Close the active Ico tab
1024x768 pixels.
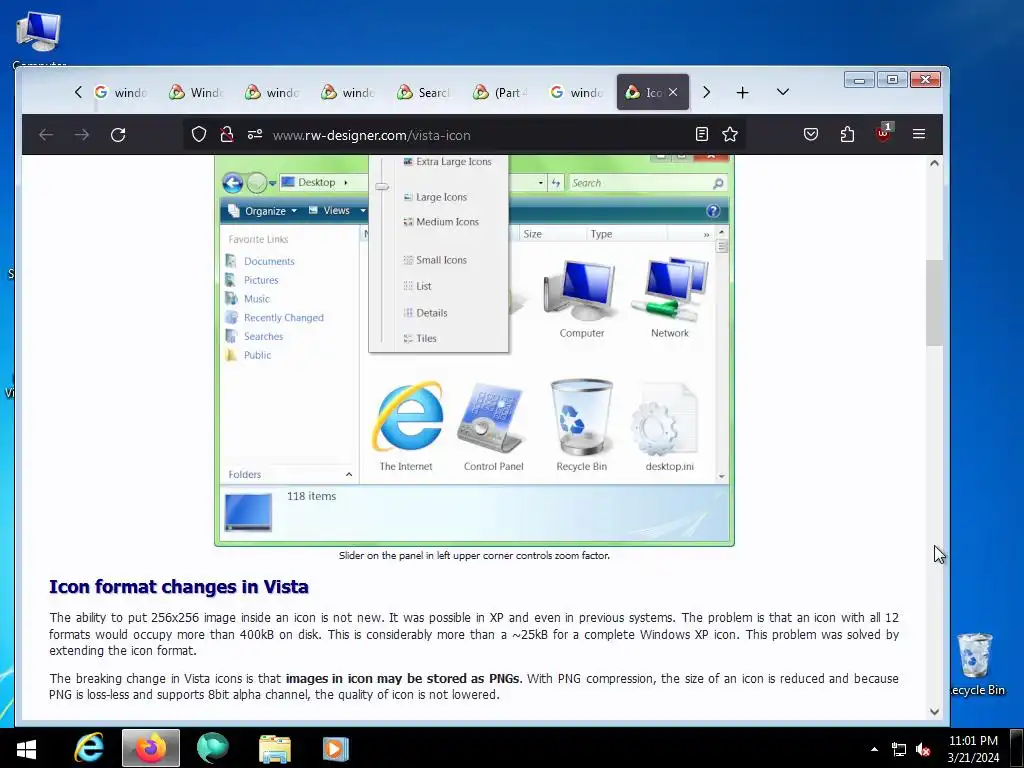(673, 92)
